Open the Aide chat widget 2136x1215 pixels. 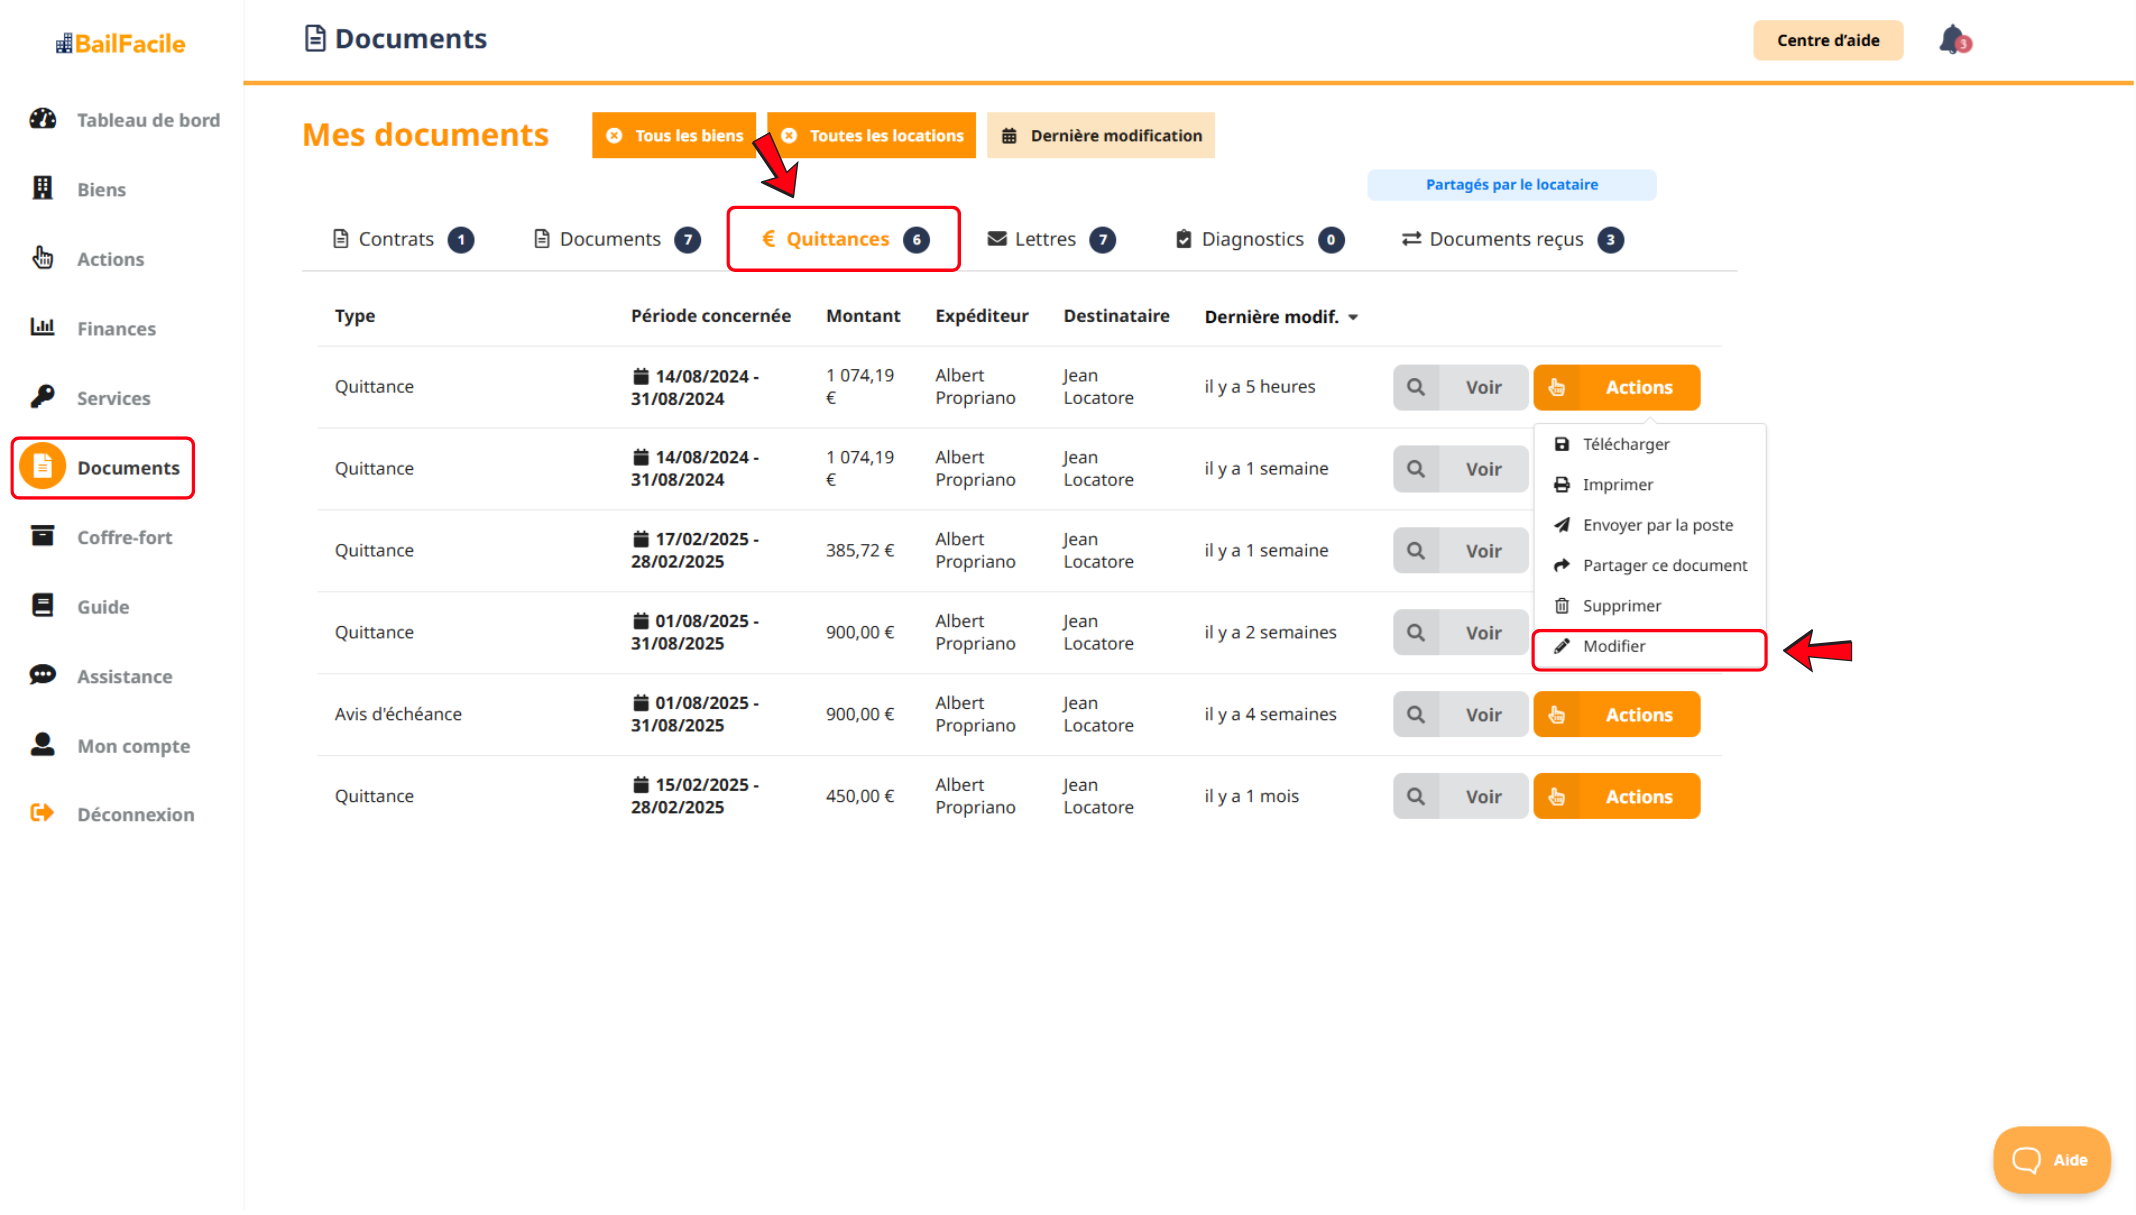click(2051, 1160)
